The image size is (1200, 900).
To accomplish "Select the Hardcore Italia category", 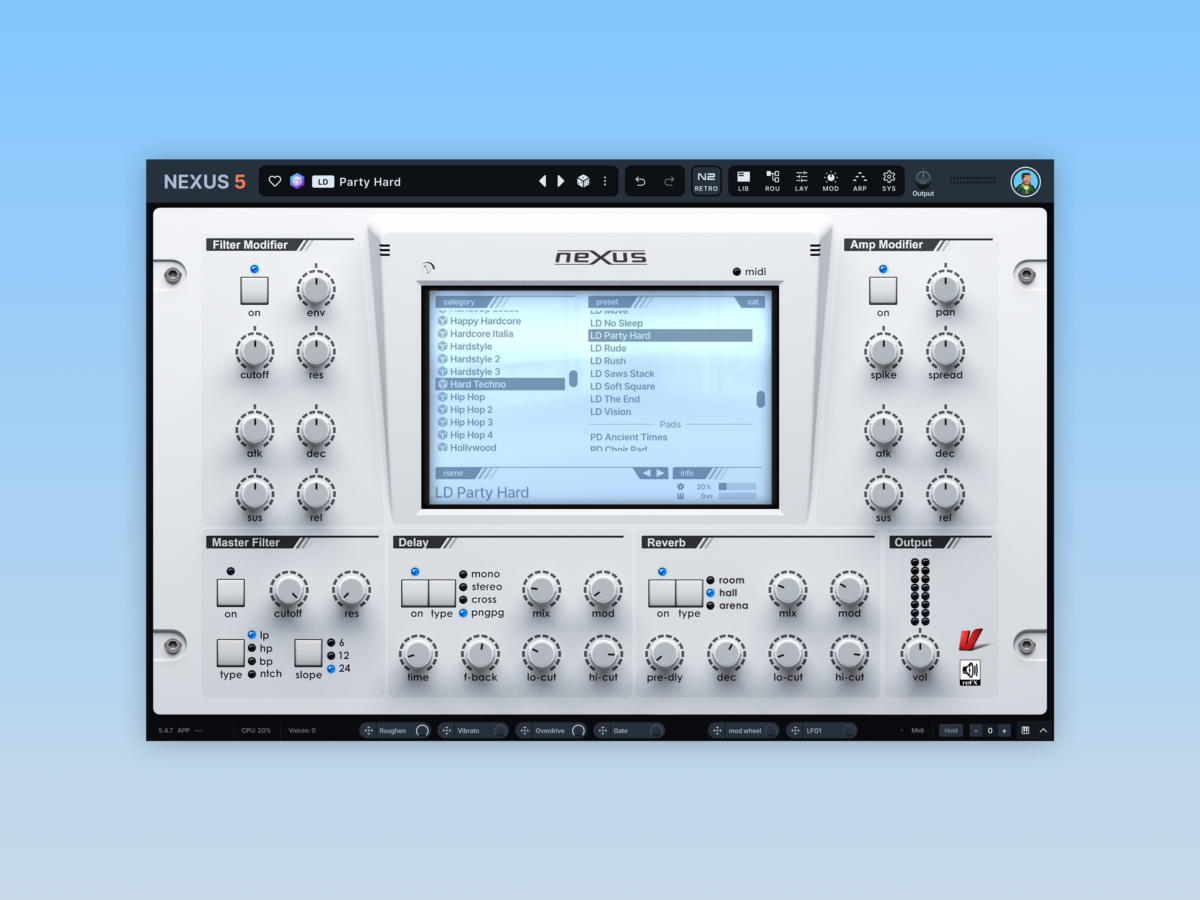I will coord(481,334).
